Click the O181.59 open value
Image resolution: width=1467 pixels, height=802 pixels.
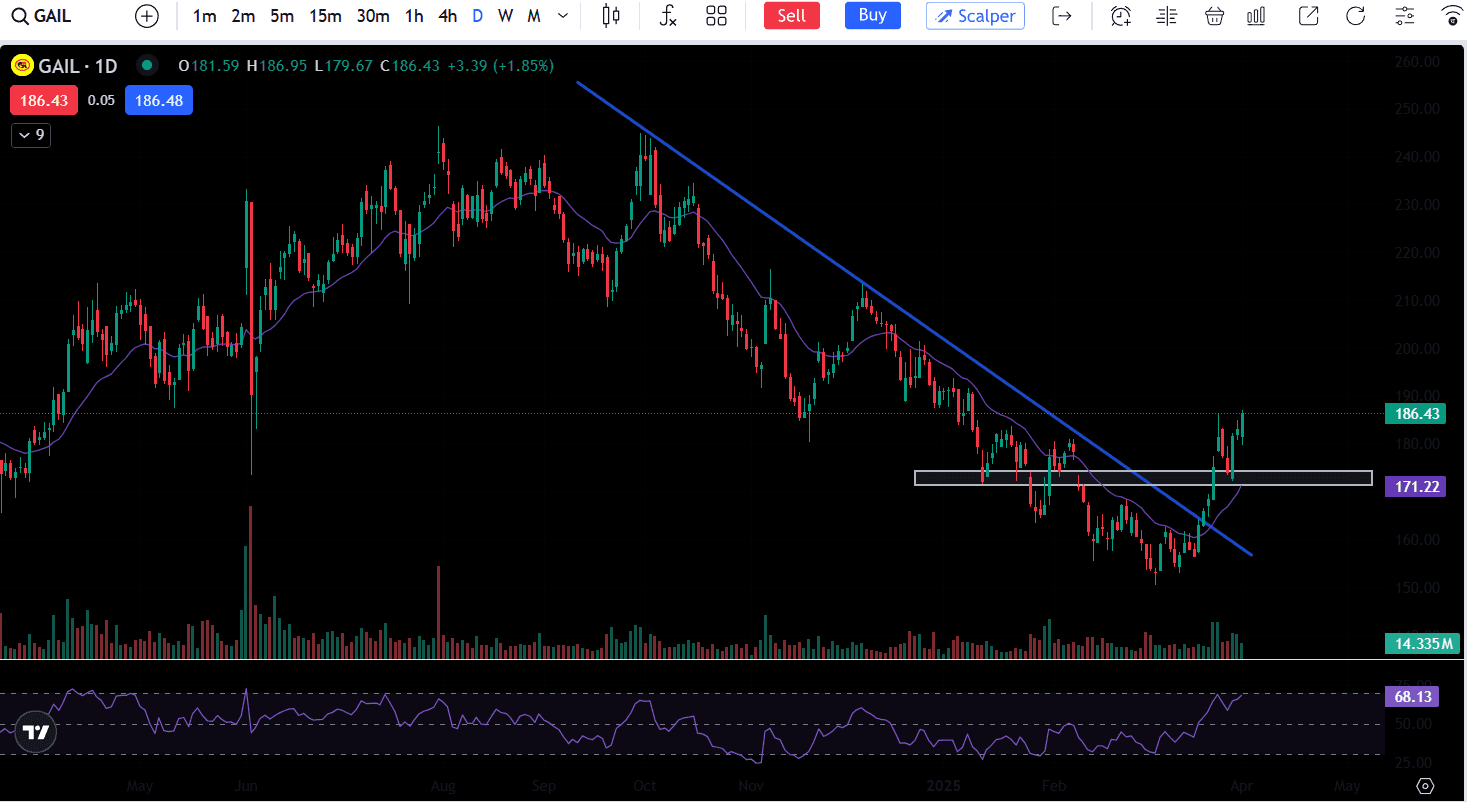coord(209,66)
